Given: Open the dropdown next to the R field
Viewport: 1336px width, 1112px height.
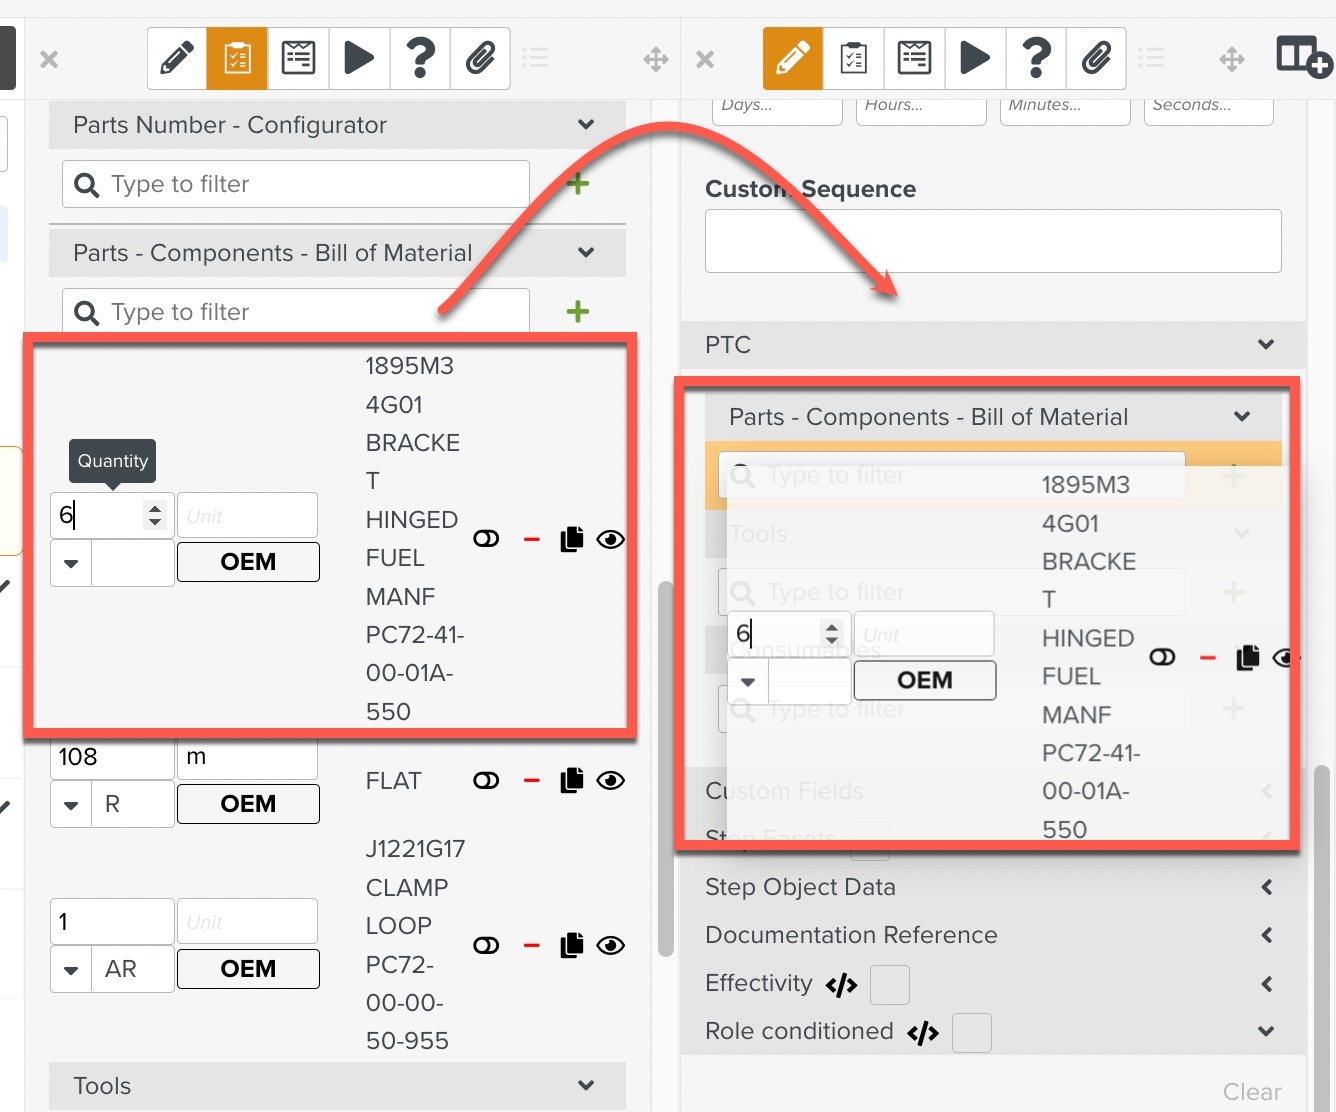Looking at the screenshot, I should click(71, 805).
